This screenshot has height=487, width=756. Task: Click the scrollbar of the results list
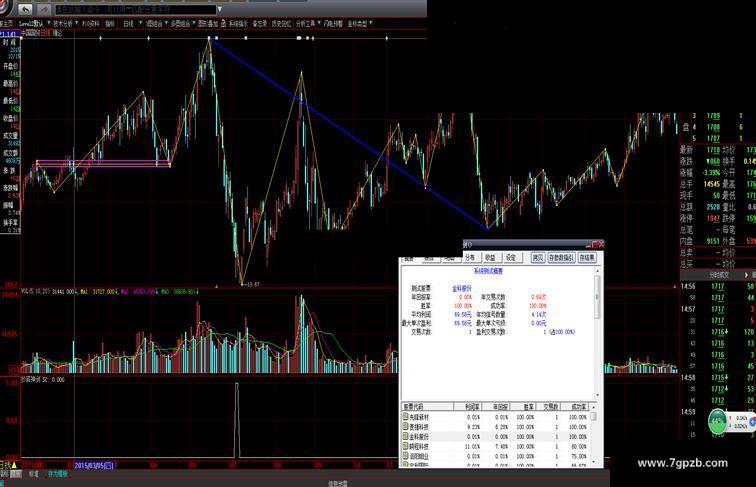[594, 434]
